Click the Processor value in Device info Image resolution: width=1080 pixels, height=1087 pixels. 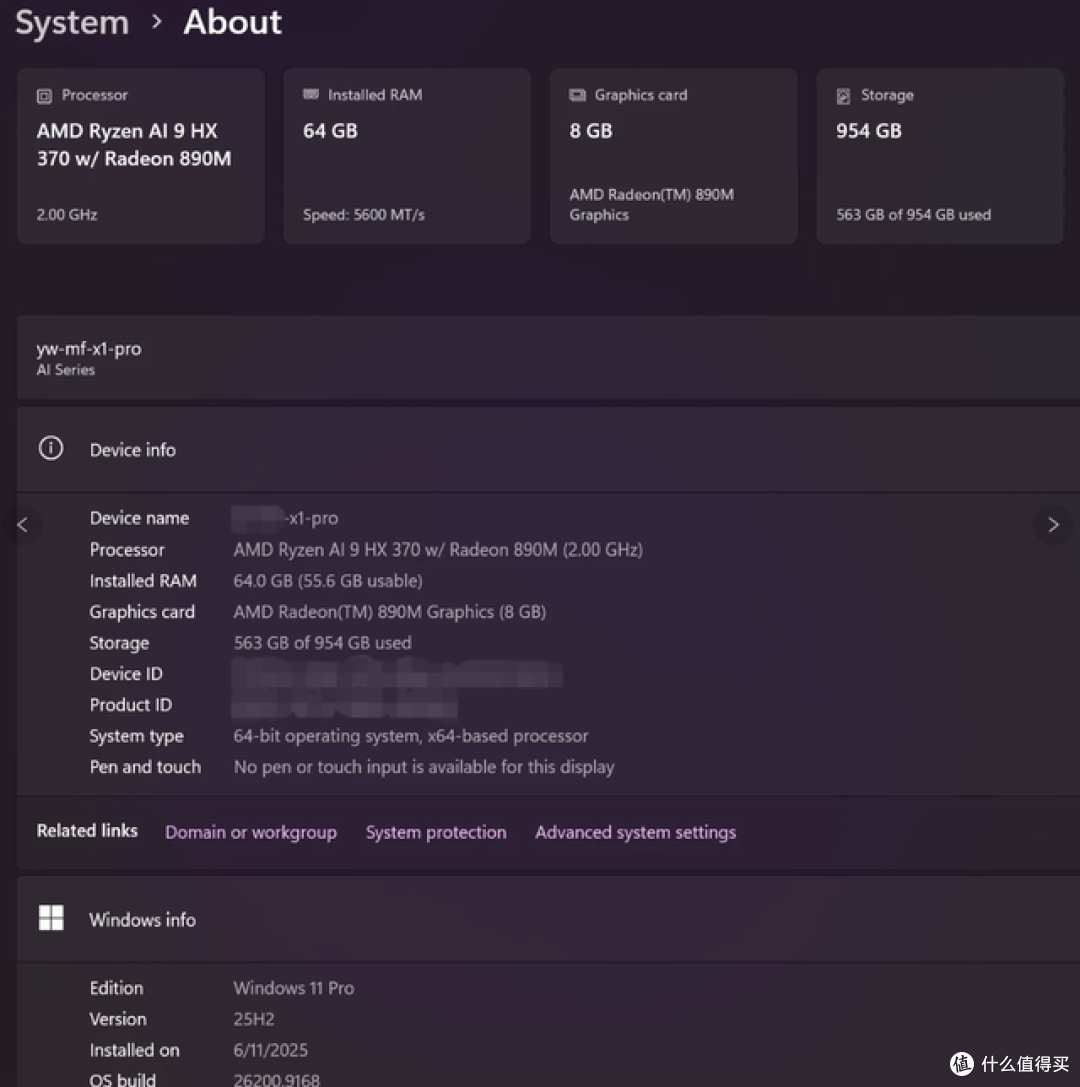click(x=438, y=550)
